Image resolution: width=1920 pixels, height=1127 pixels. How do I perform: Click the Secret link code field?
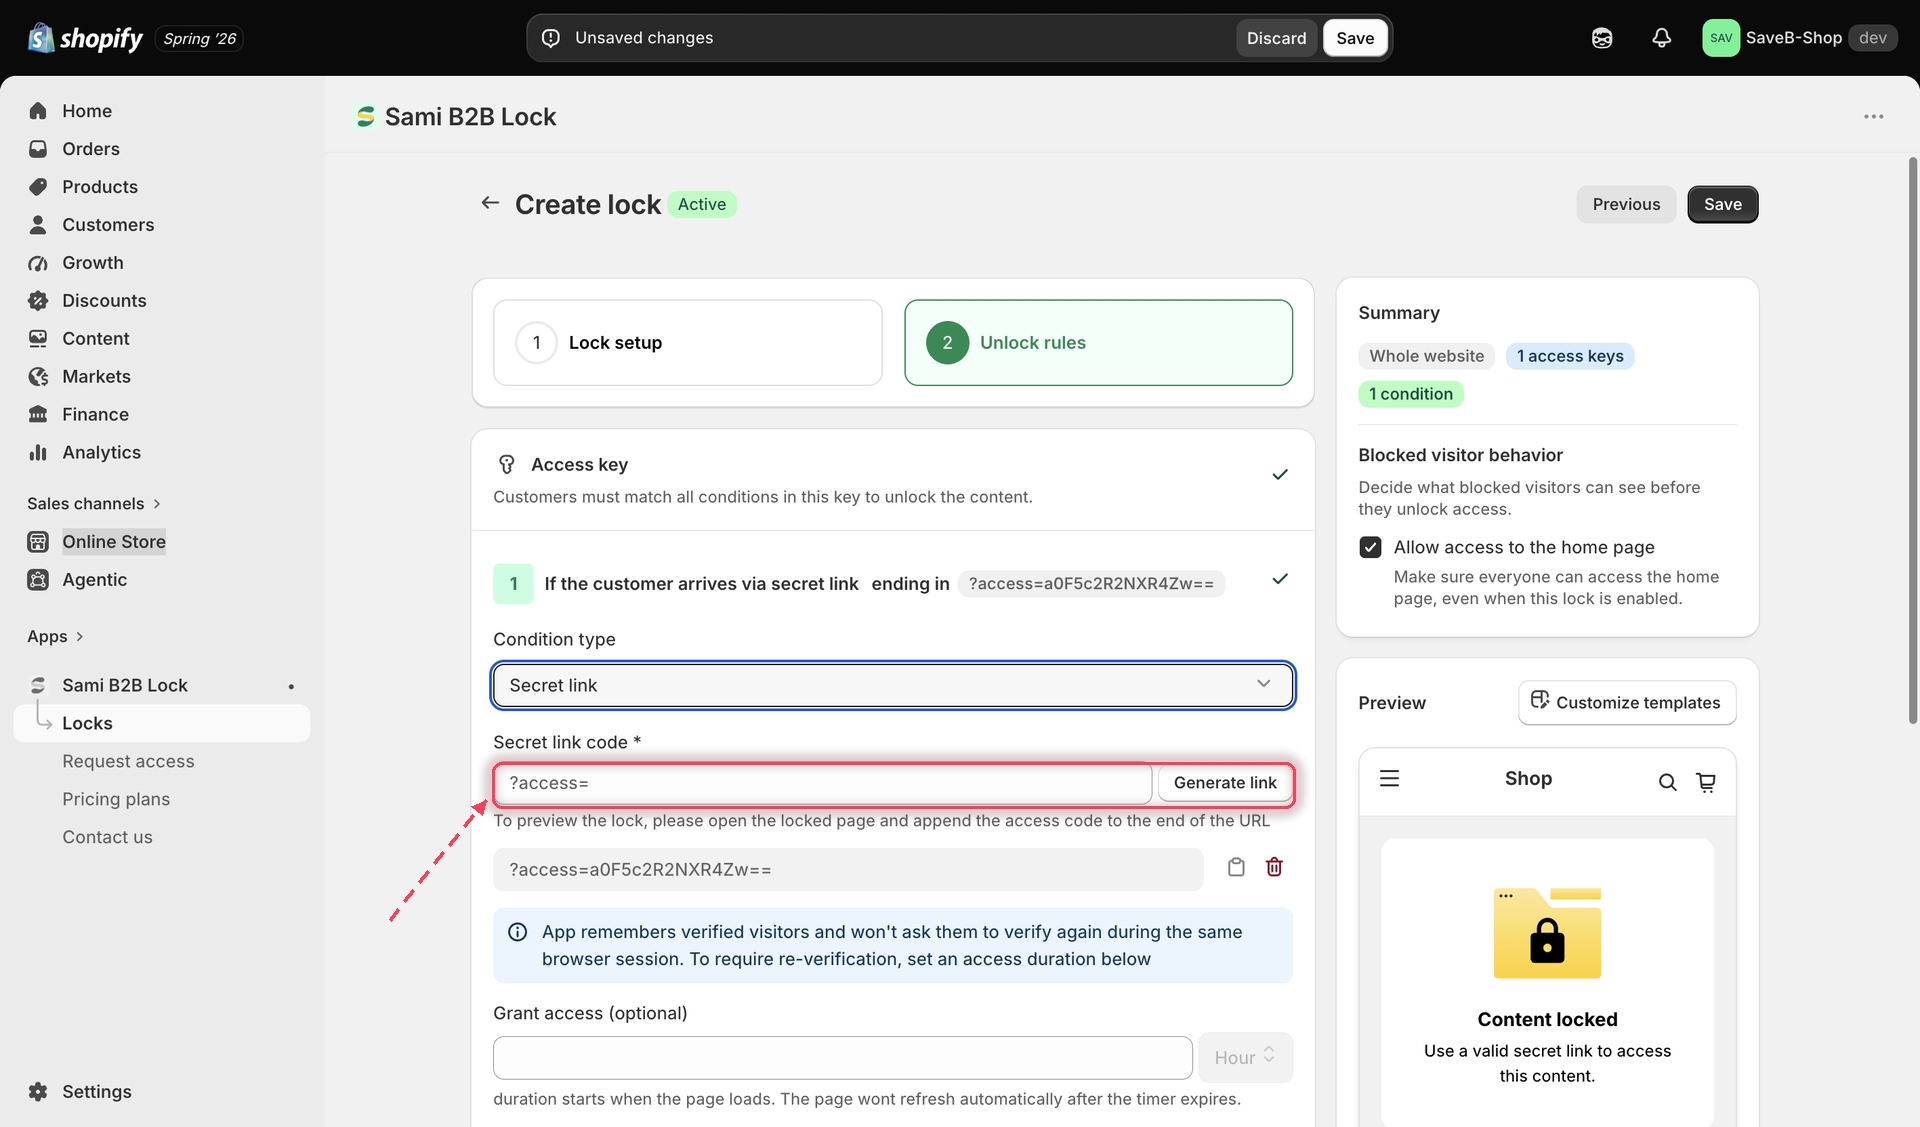822,783
